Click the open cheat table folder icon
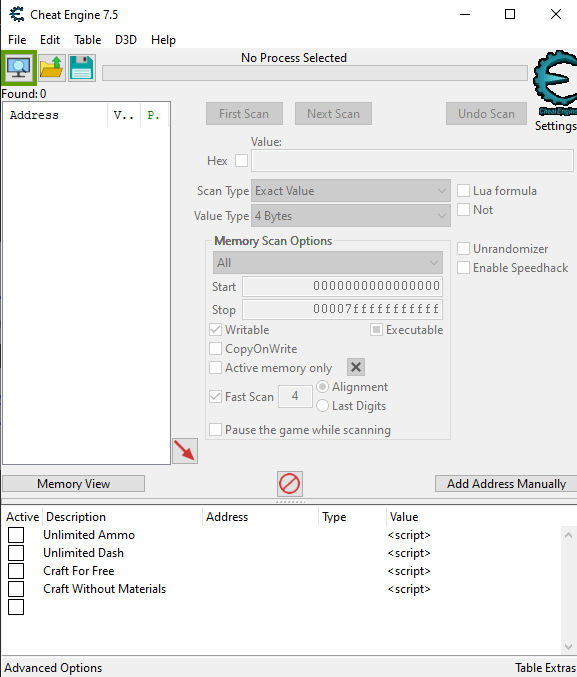 pos(52,68)
